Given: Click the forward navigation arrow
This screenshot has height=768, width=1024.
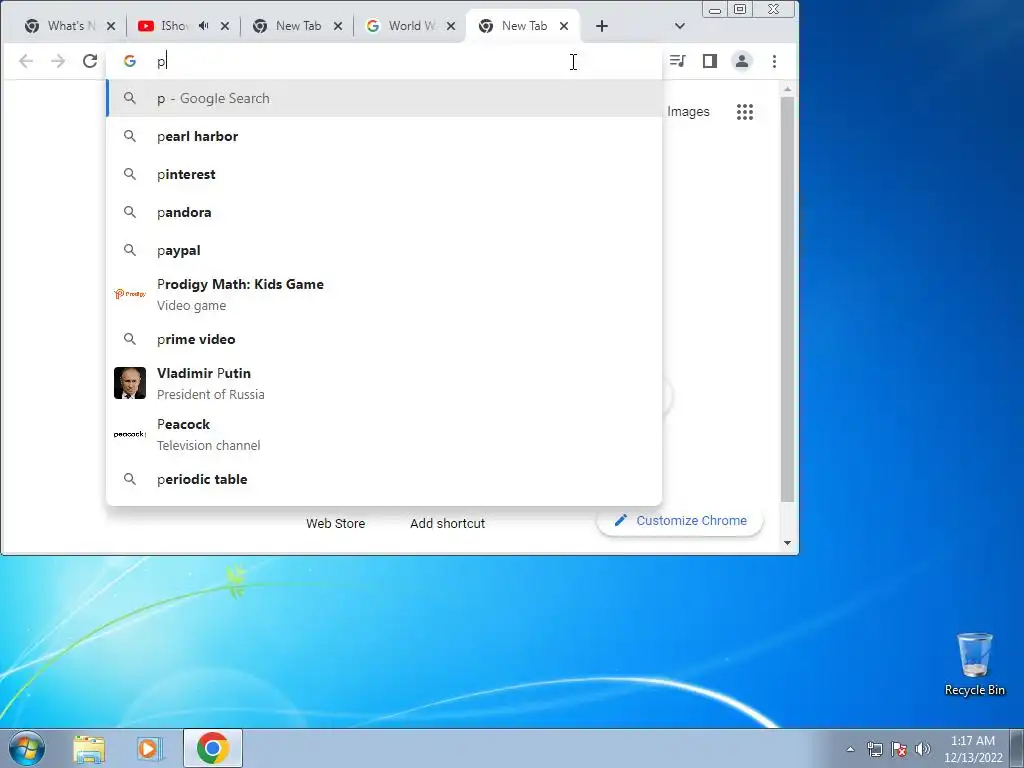Looking at the screenshot, I should 58,61.
